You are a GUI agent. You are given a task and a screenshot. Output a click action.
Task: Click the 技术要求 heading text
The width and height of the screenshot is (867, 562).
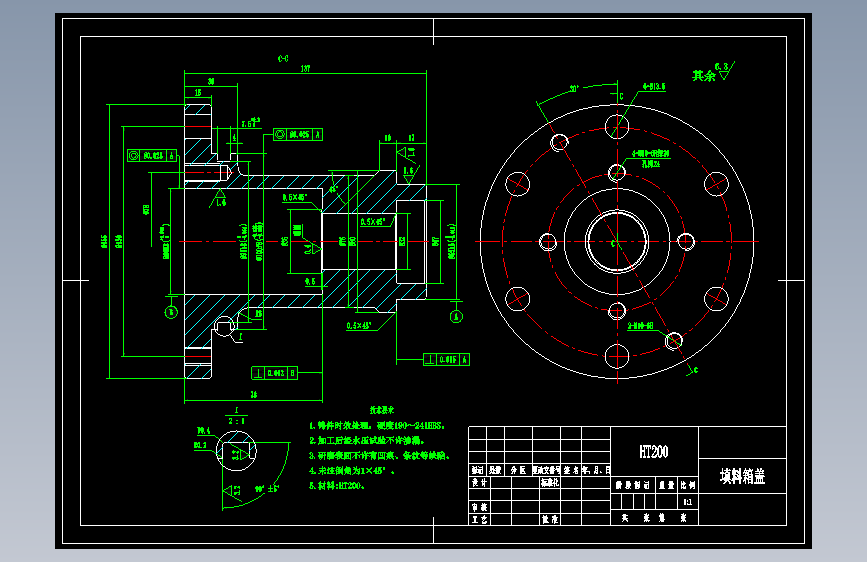(x=382, y=410)
